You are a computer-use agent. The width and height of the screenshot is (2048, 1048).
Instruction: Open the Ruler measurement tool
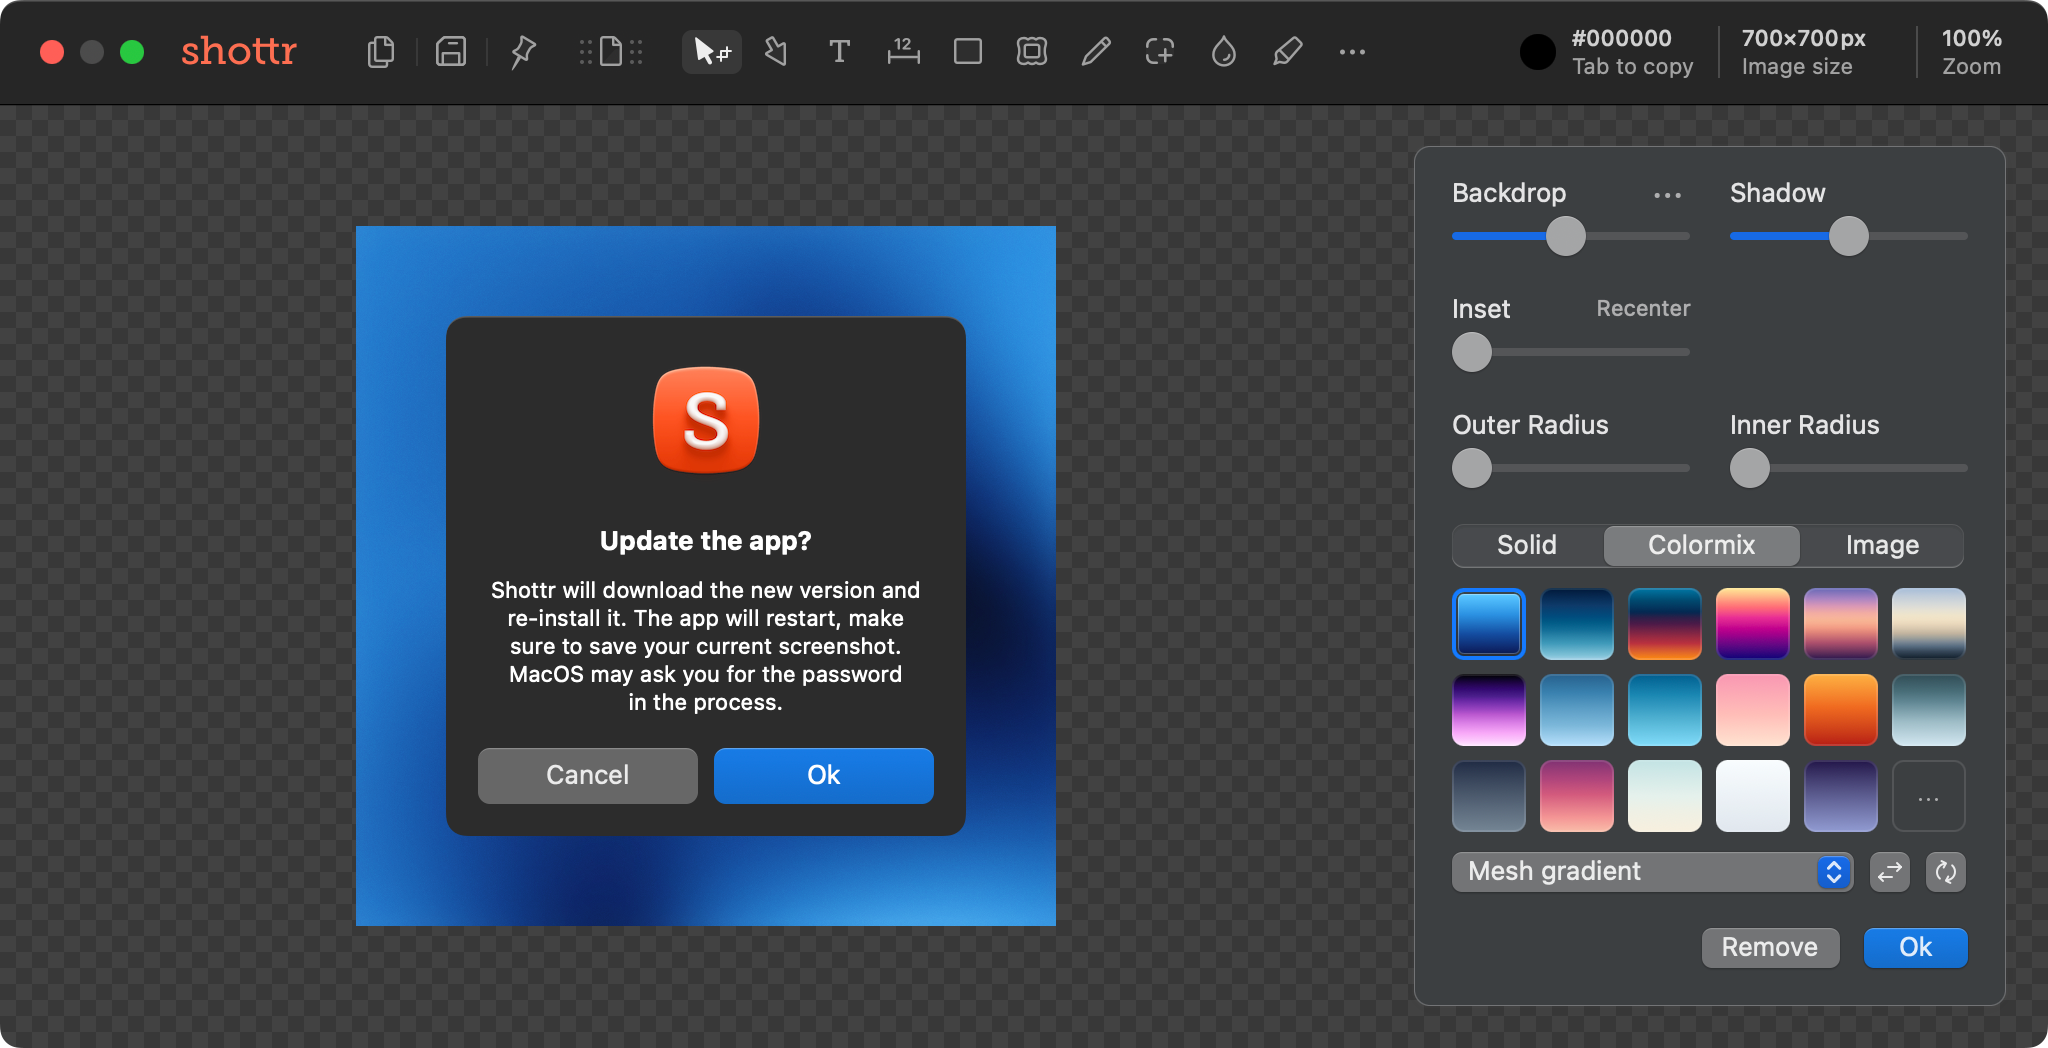pyautogui.click(x=903, y=52)
